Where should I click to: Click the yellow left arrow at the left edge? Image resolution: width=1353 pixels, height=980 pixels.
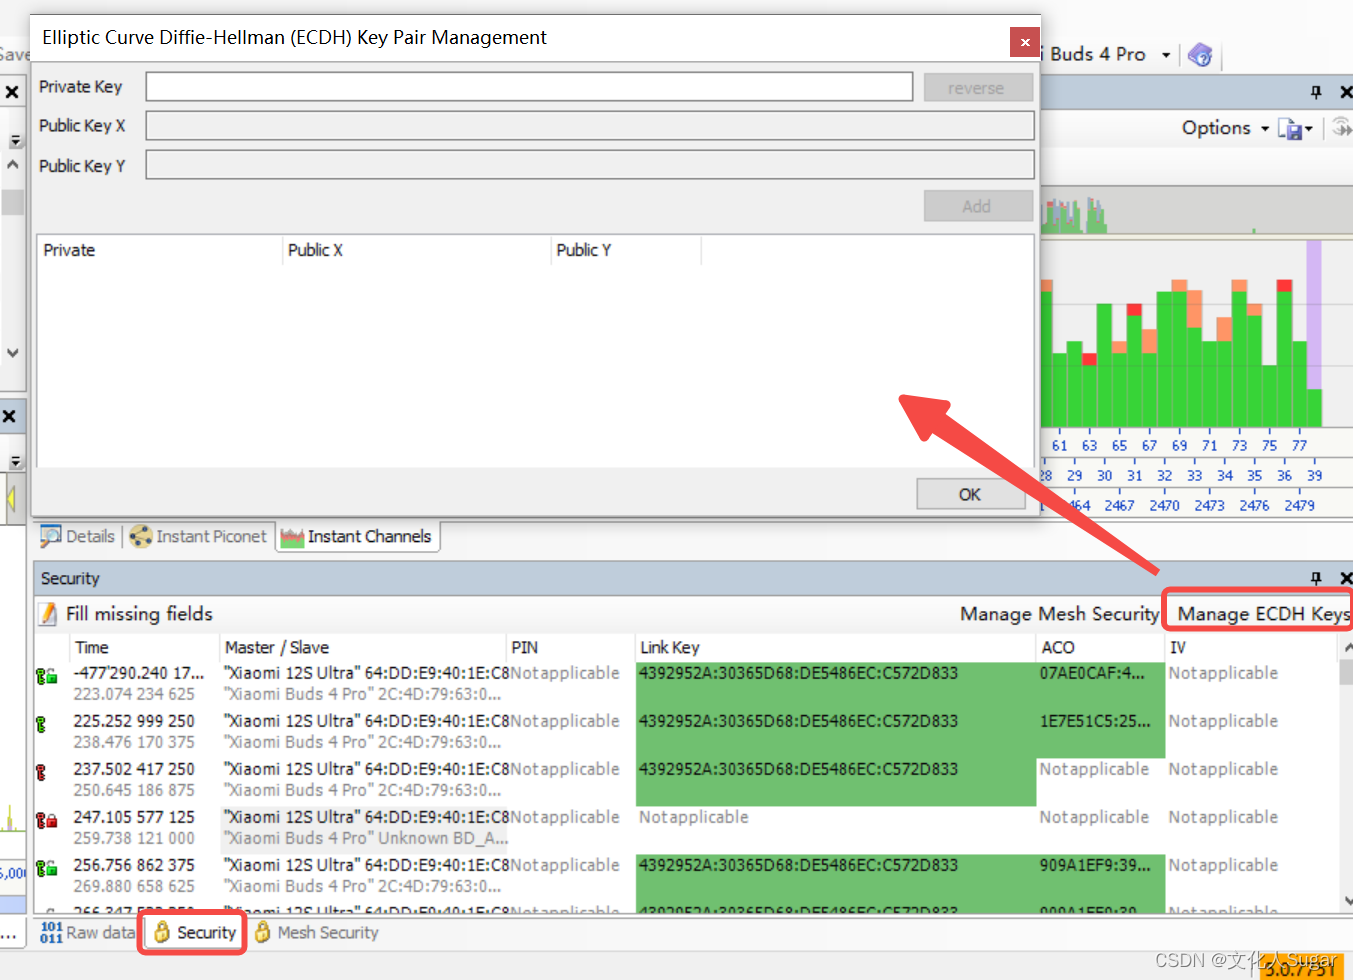pyautogui.click(x=11, y=497)
